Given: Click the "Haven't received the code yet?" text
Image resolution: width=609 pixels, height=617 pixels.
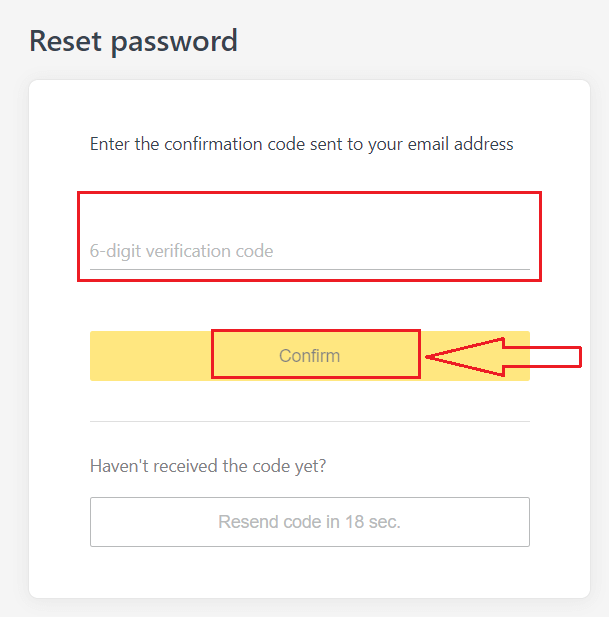Looking at the screenshot, I should pos(208,466).
